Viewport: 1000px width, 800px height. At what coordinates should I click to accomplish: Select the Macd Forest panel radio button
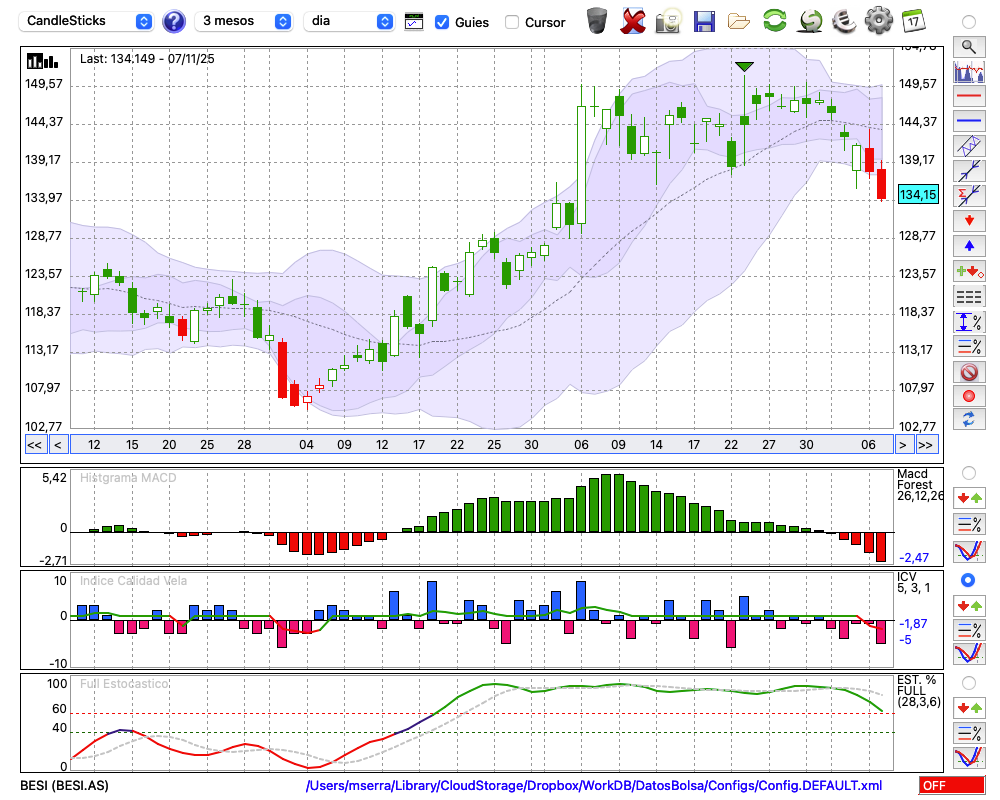click(x=968, y=472)
